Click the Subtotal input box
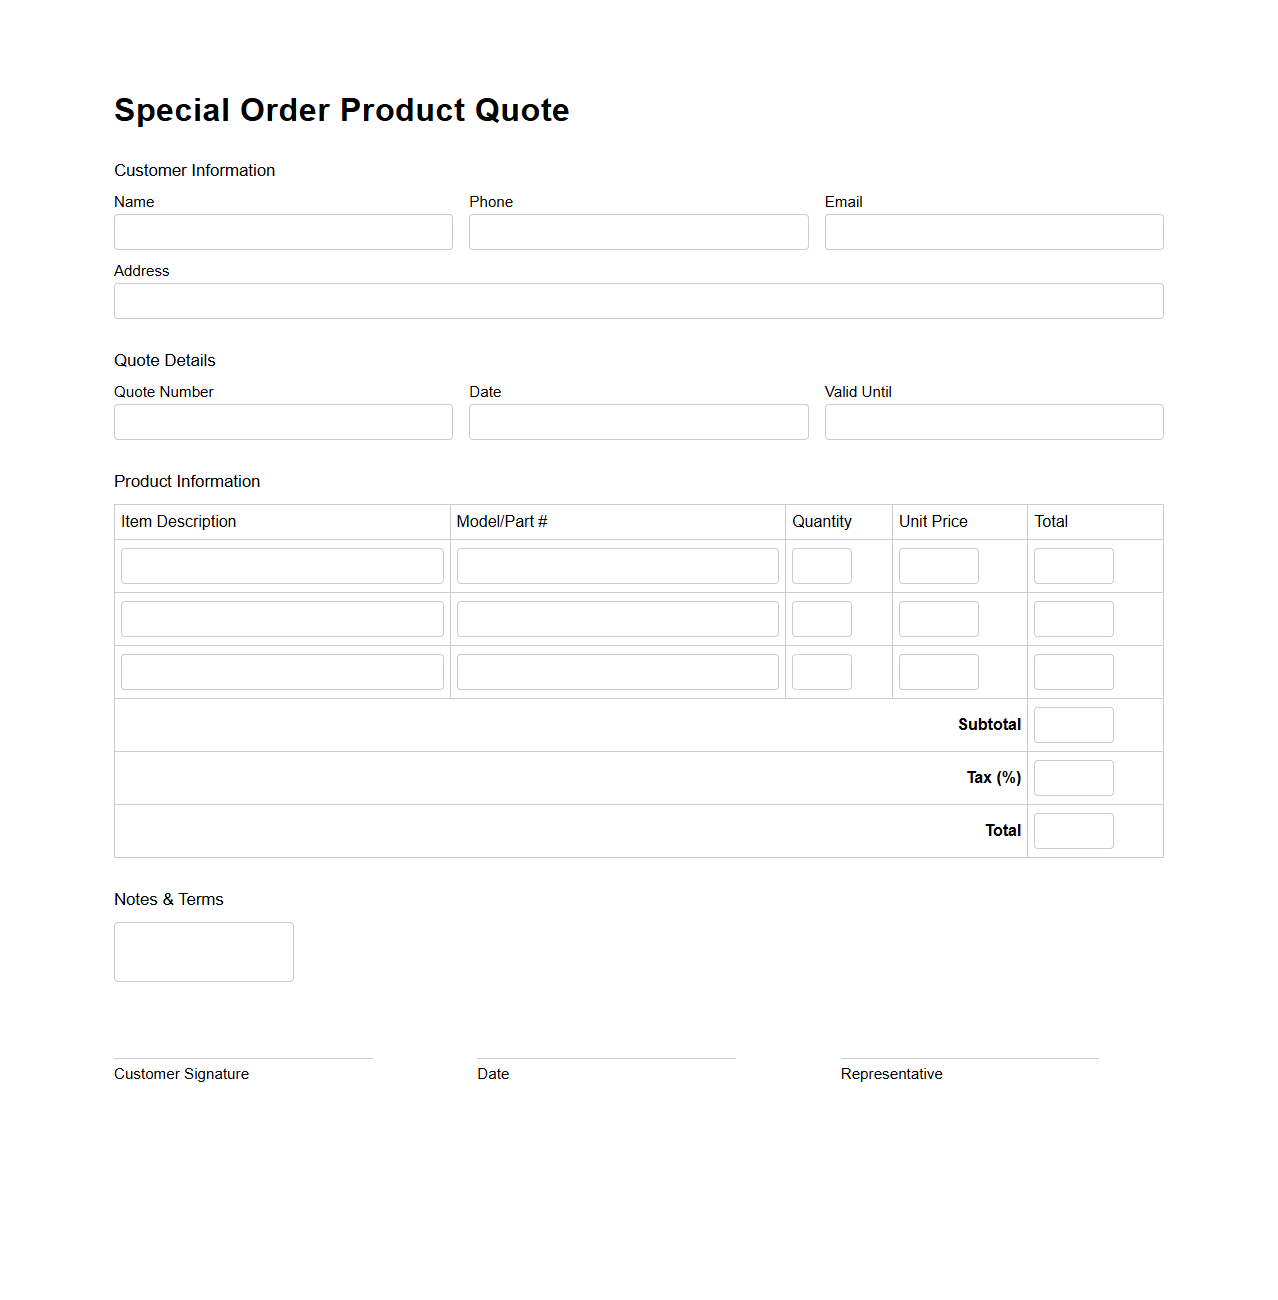 tap(1073, 724)
